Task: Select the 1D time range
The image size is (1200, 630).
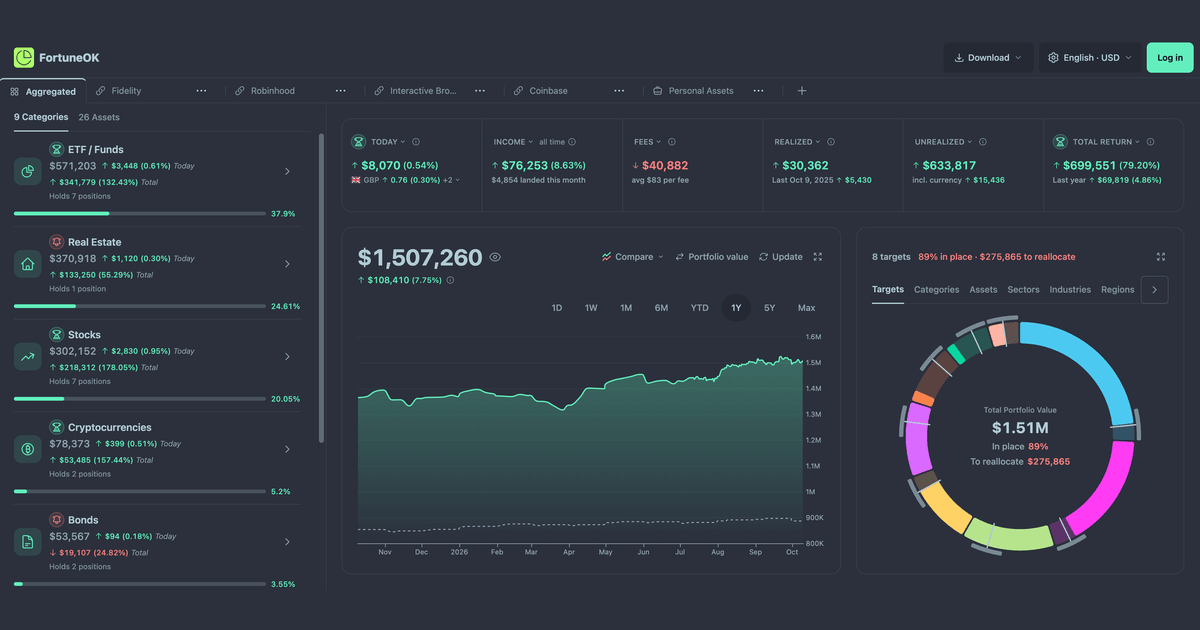Action: click(557, 308)
